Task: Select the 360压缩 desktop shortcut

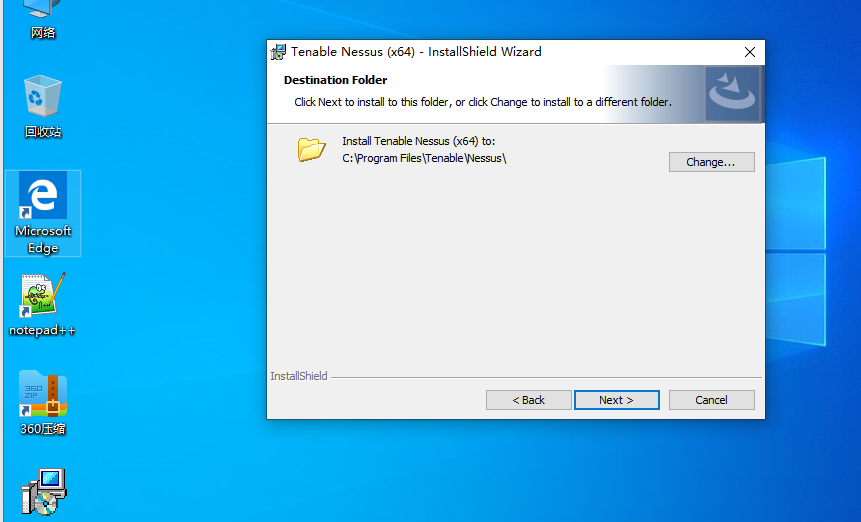Action: [x=43, y=403]
